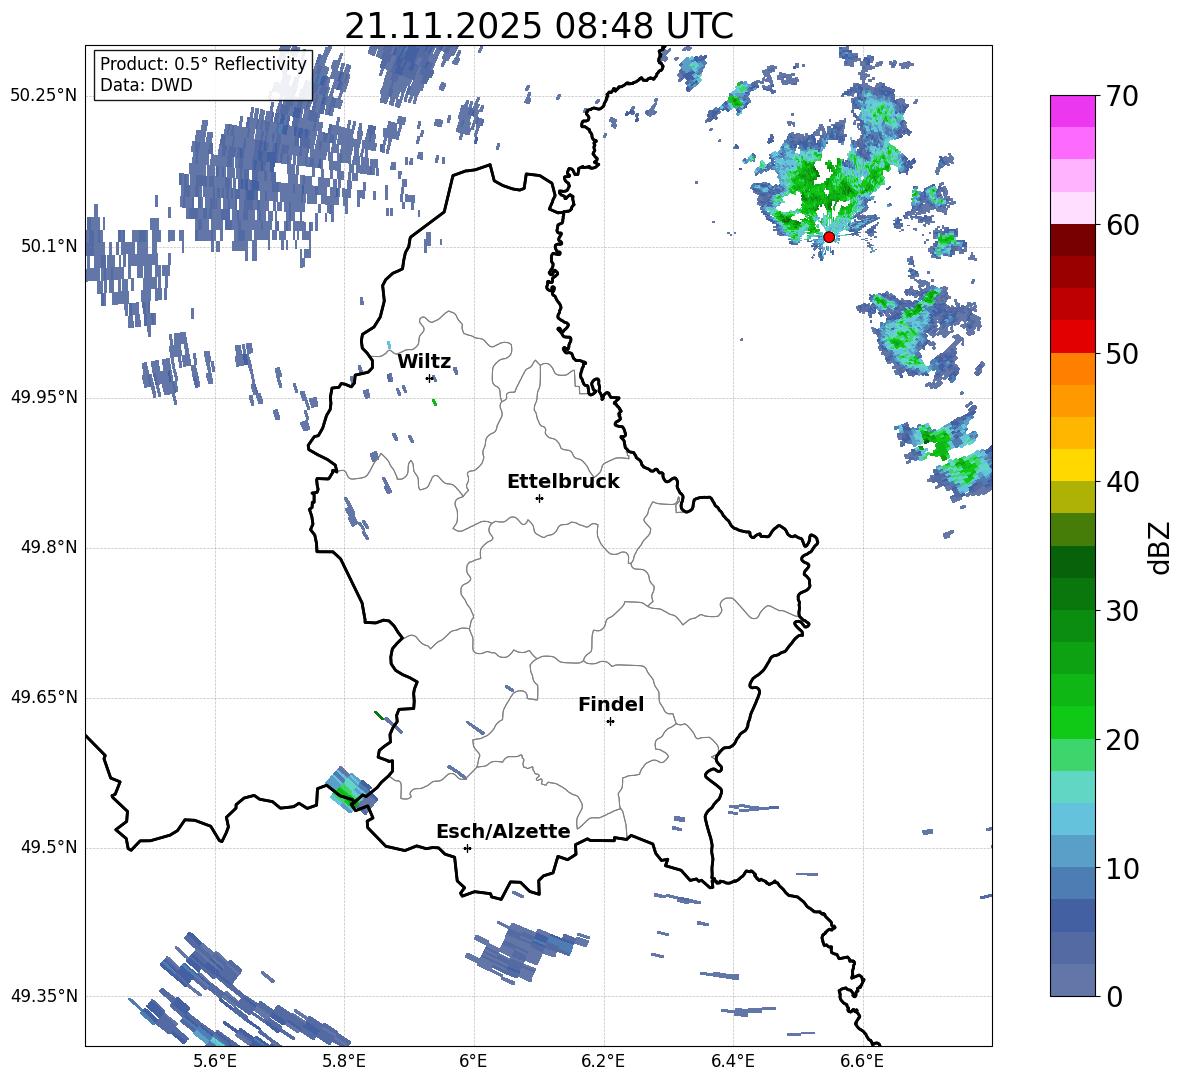Click the 5.8°E longitude label
The image size is (1184, 1081).
pos(344,1061)
